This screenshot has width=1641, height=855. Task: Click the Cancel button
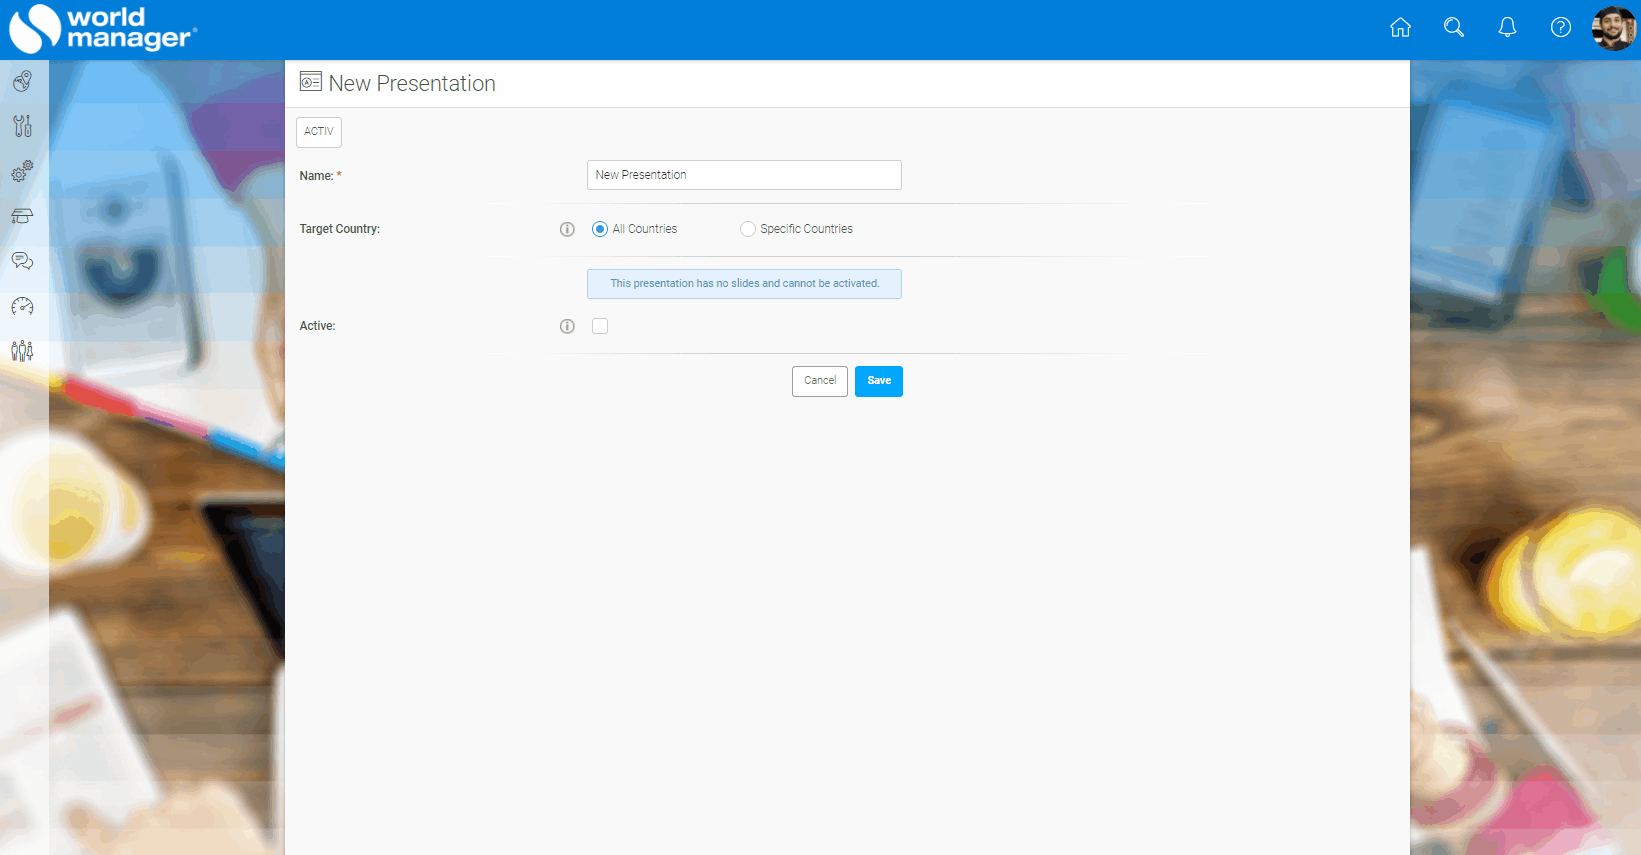pos(820,381)
